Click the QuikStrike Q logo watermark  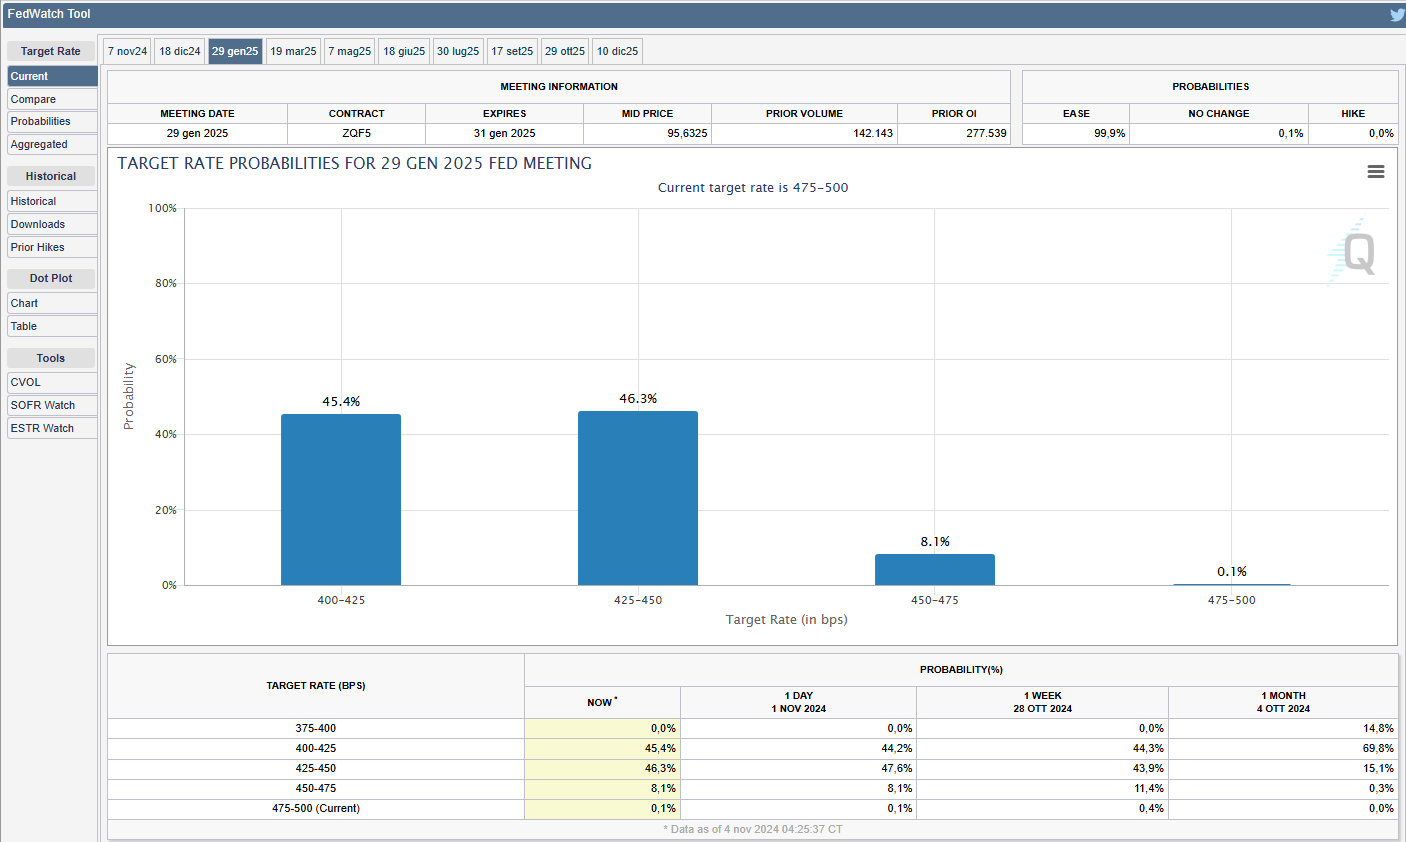tap(1355, 252)
